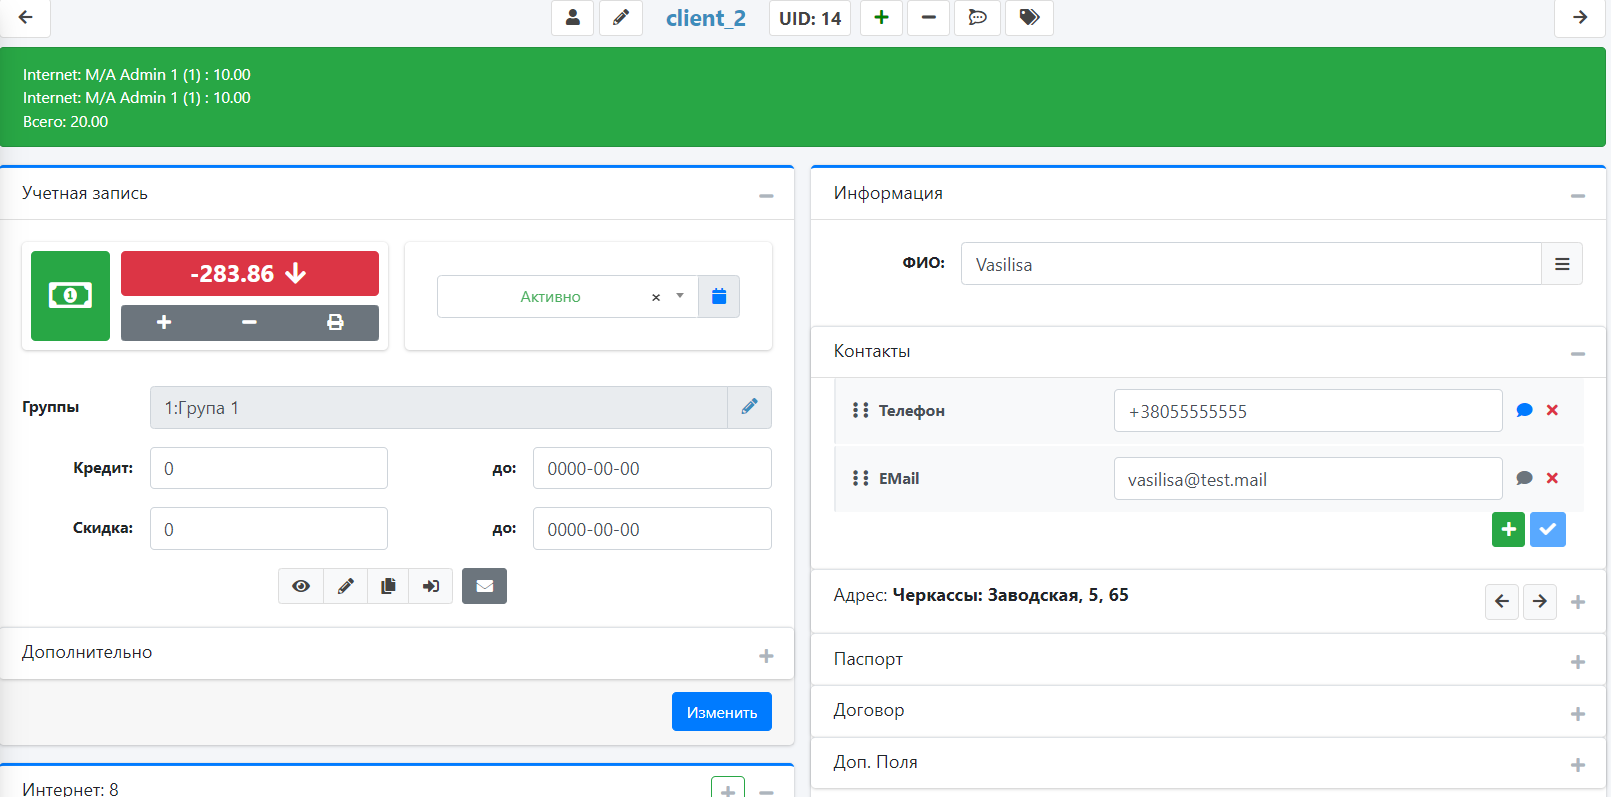Click the Кредит input field

(x=269, y=468)
